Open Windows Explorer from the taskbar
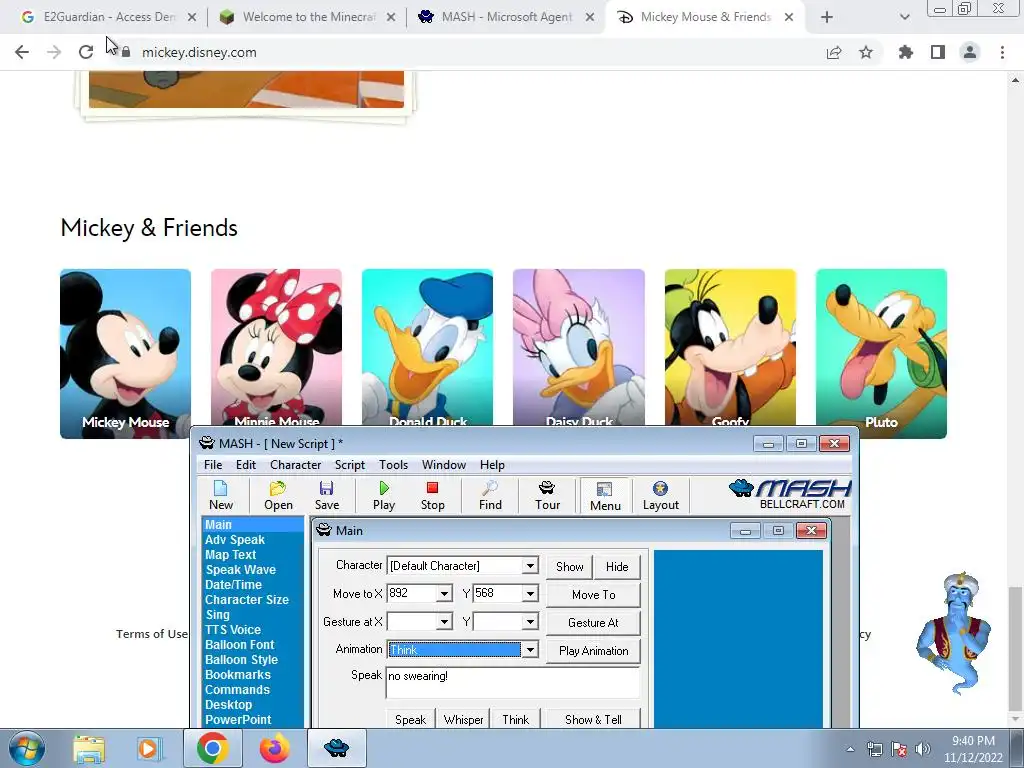 click(x=89, y=748)
